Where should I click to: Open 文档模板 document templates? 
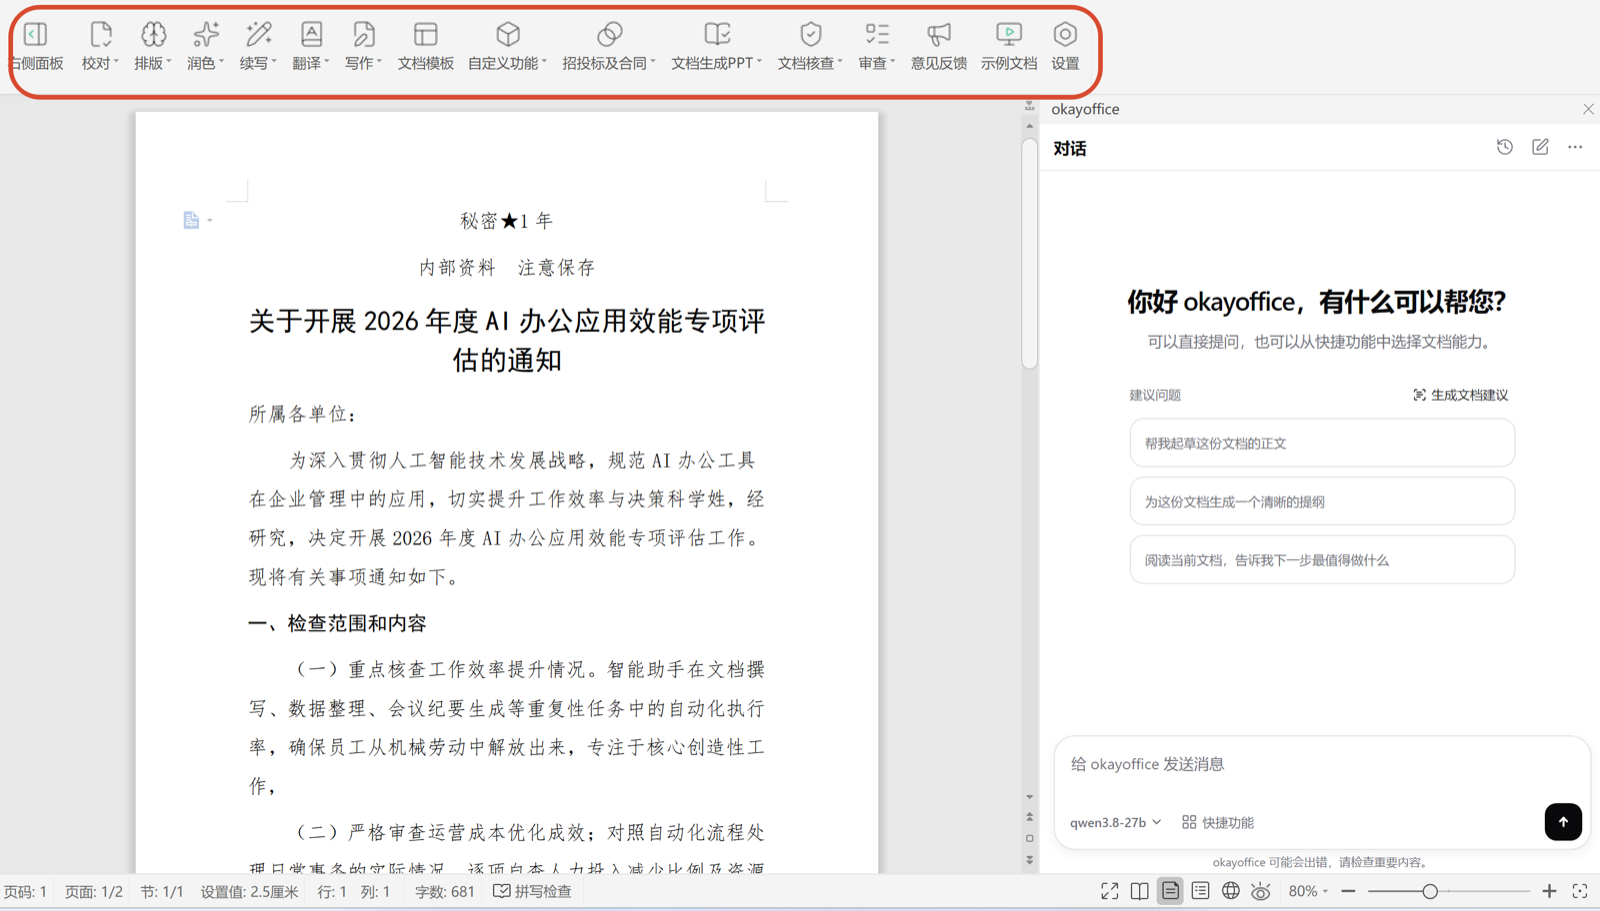coord(426,46)
